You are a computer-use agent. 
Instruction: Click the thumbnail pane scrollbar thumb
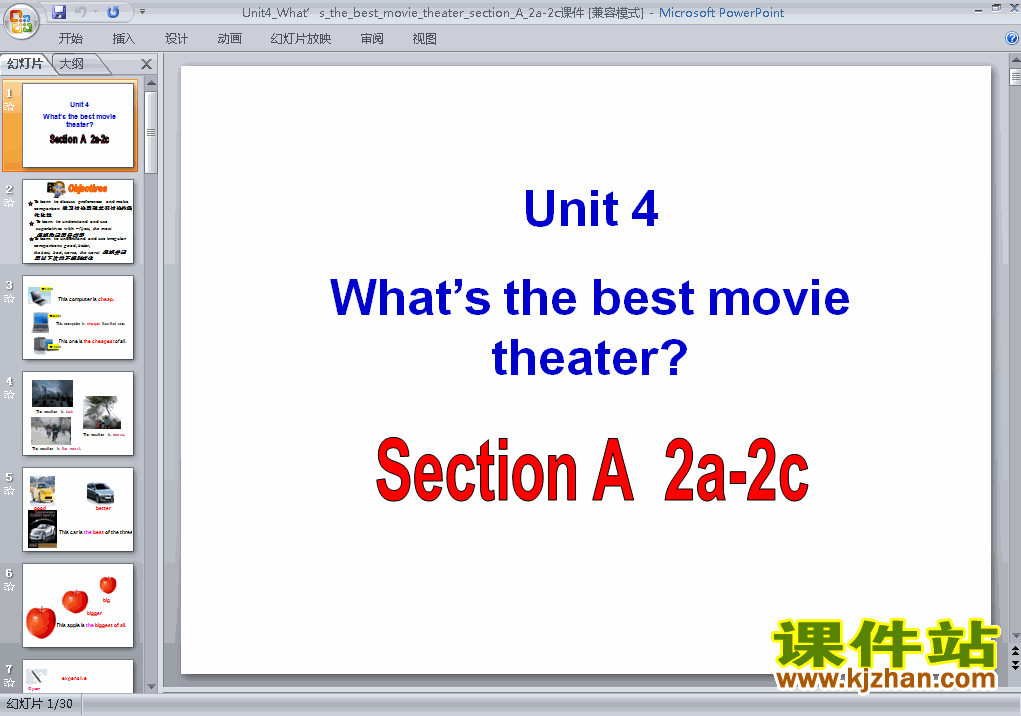pos(151,132)
